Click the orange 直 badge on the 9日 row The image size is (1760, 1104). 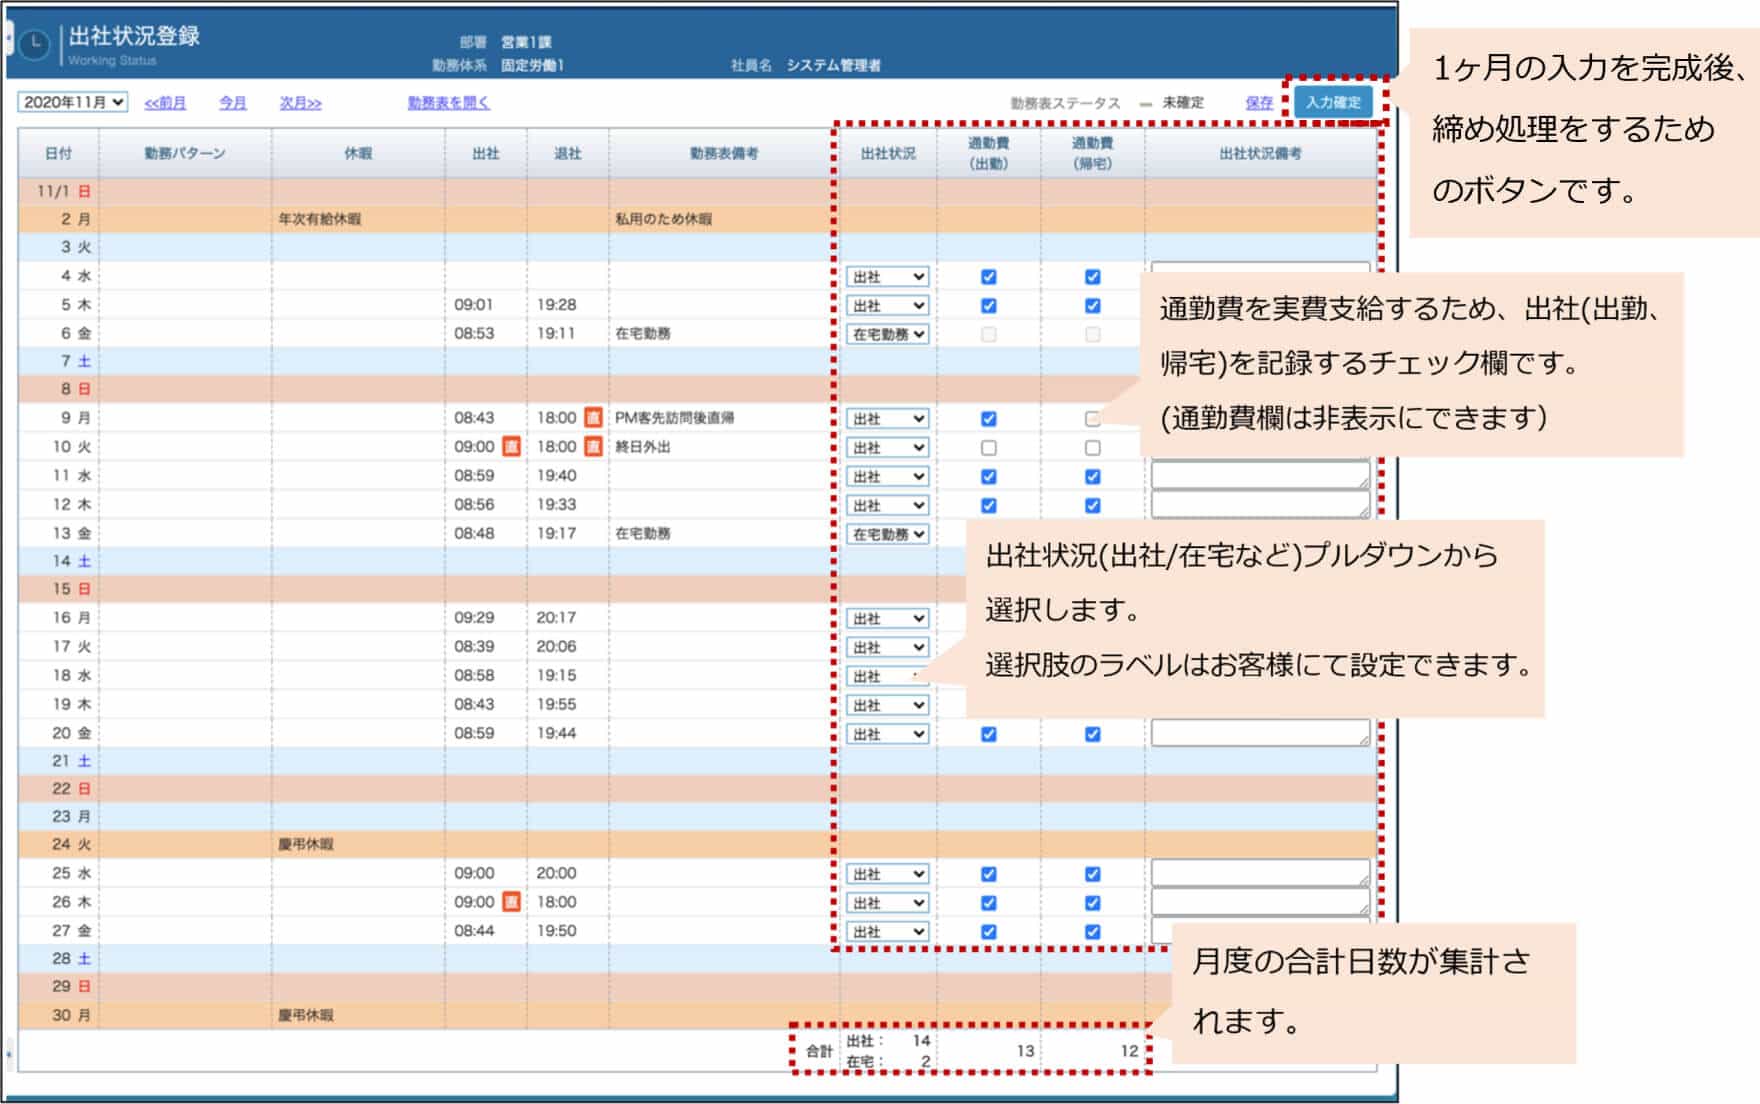click(593, 418)
